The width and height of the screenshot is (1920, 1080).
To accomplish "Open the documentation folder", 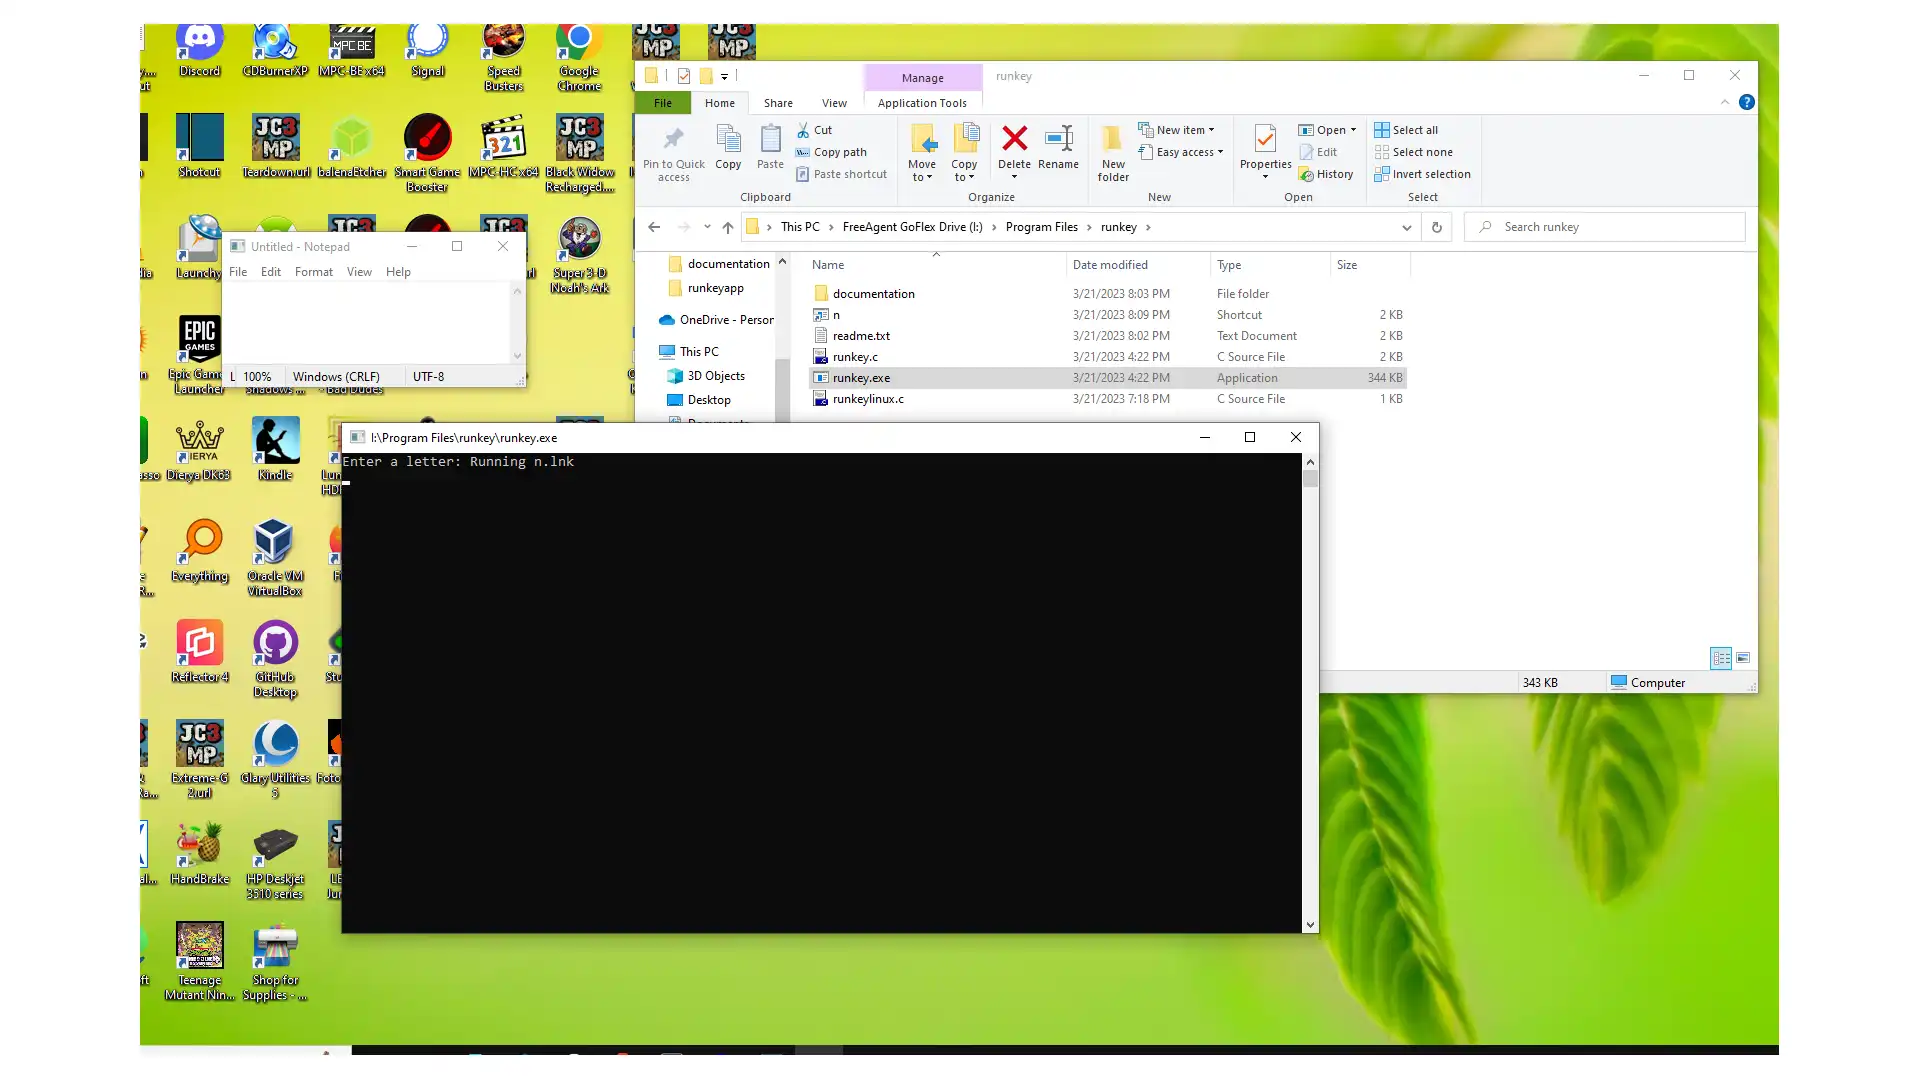I will [874, 293].
